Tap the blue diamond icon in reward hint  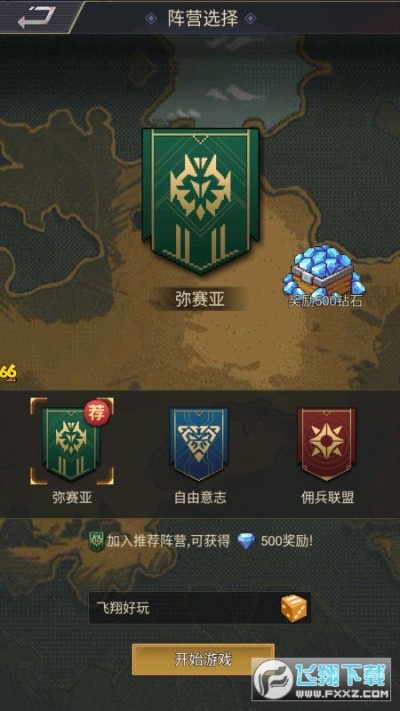(x=246, y=541)
